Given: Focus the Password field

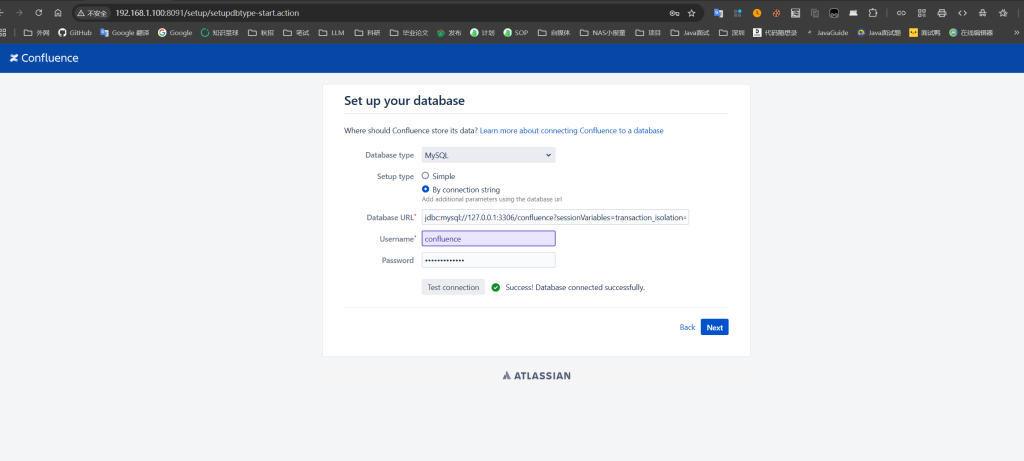Looking at the screenshot, I should pyautogui.click(x=488, y=260).
